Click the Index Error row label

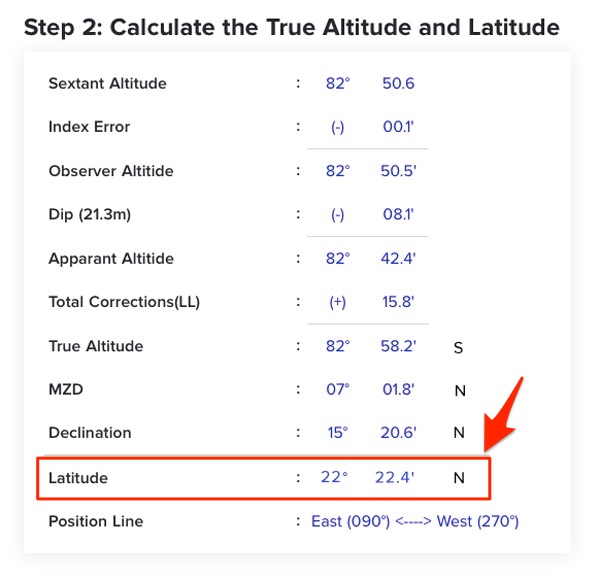[89, 127]
